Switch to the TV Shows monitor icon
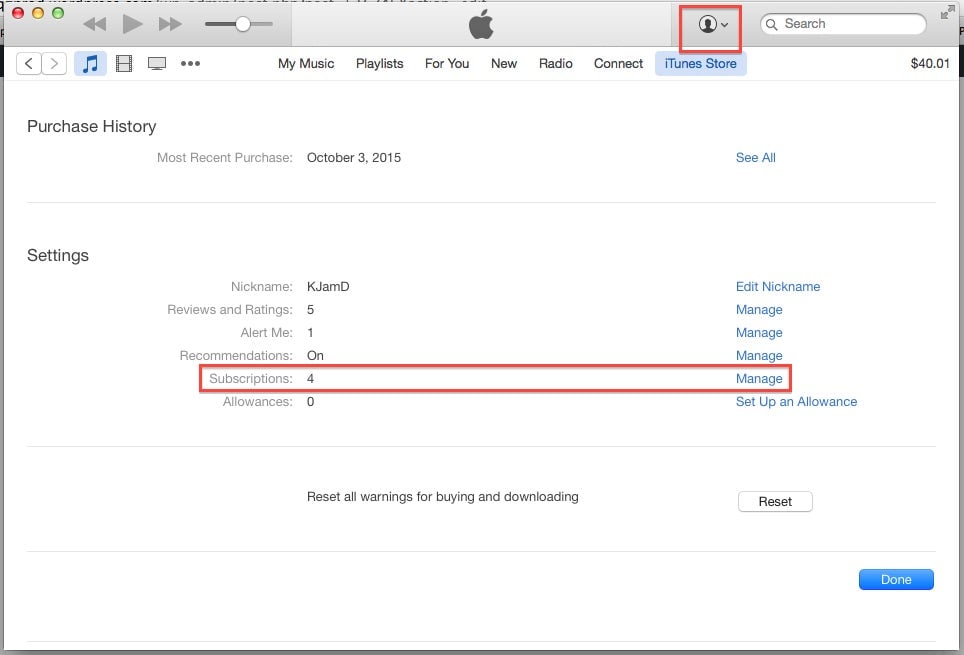964x655 pixels. [x=157, y=63]
